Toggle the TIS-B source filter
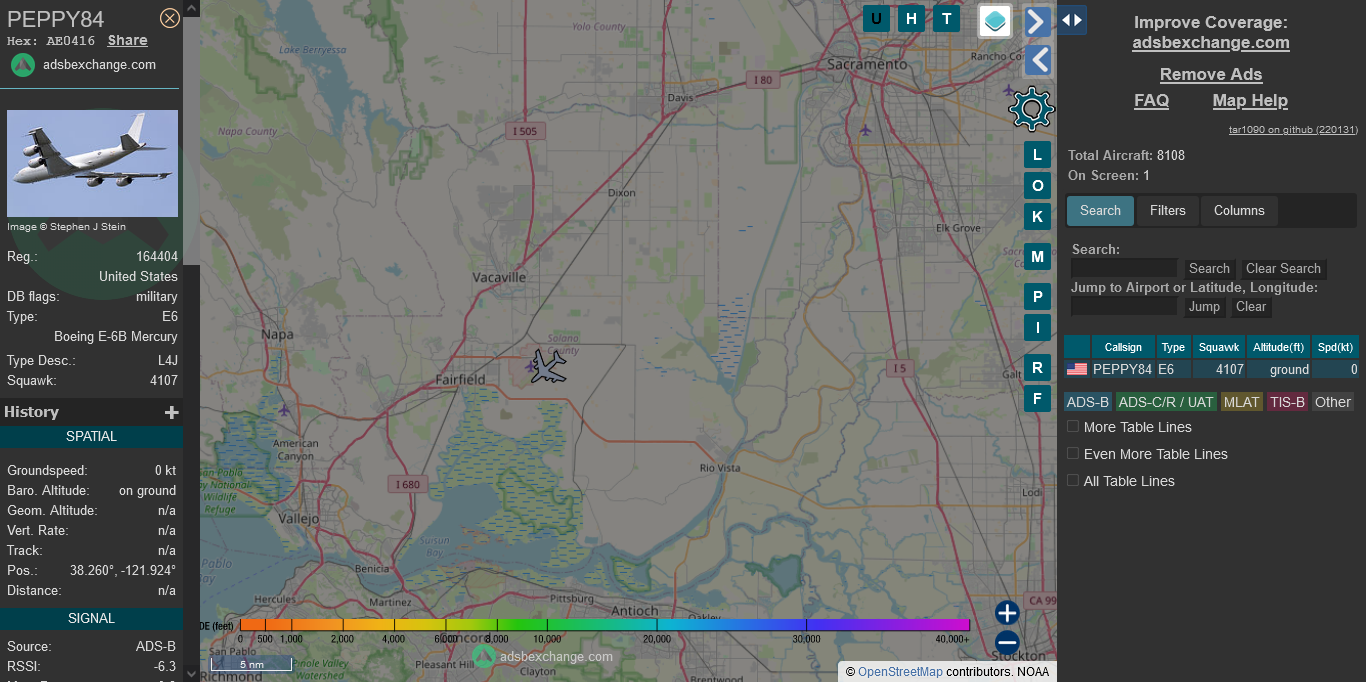The height and width of the screenshot is (682, 1366). (1287, 402)
